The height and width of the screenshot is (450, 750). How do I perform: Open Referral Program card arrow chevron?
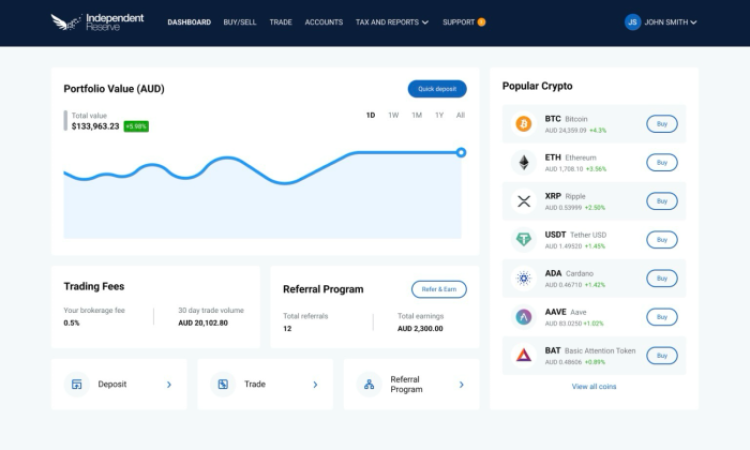tap(462, 384)
